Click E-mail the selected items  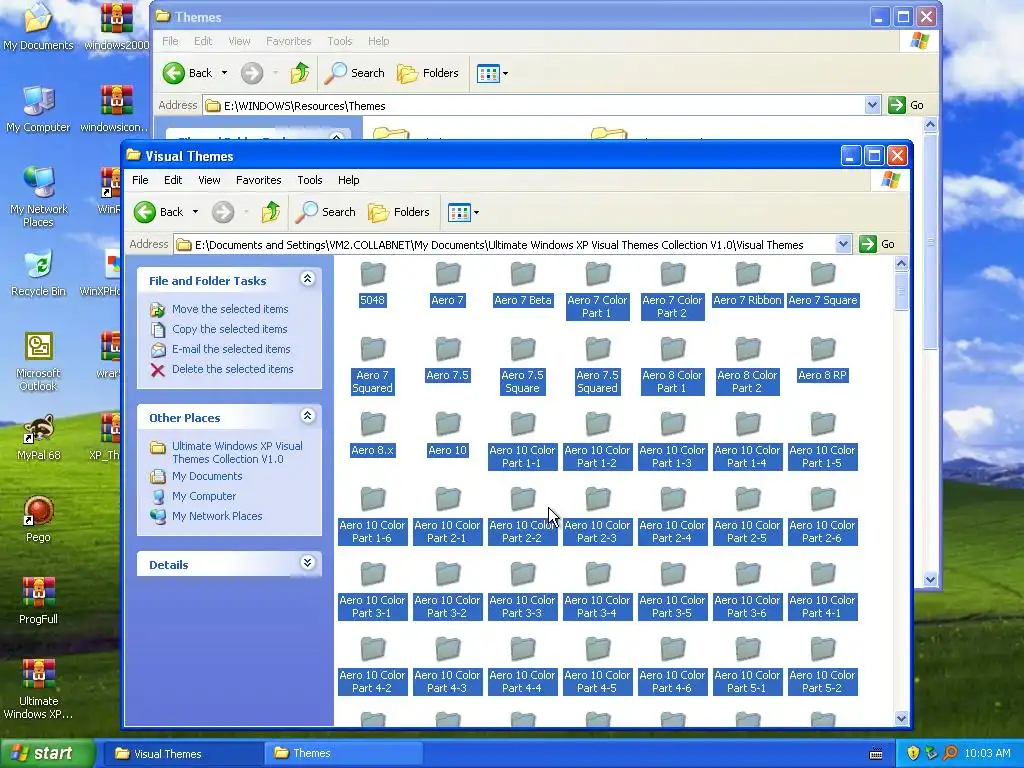click(x=231, y=349)
